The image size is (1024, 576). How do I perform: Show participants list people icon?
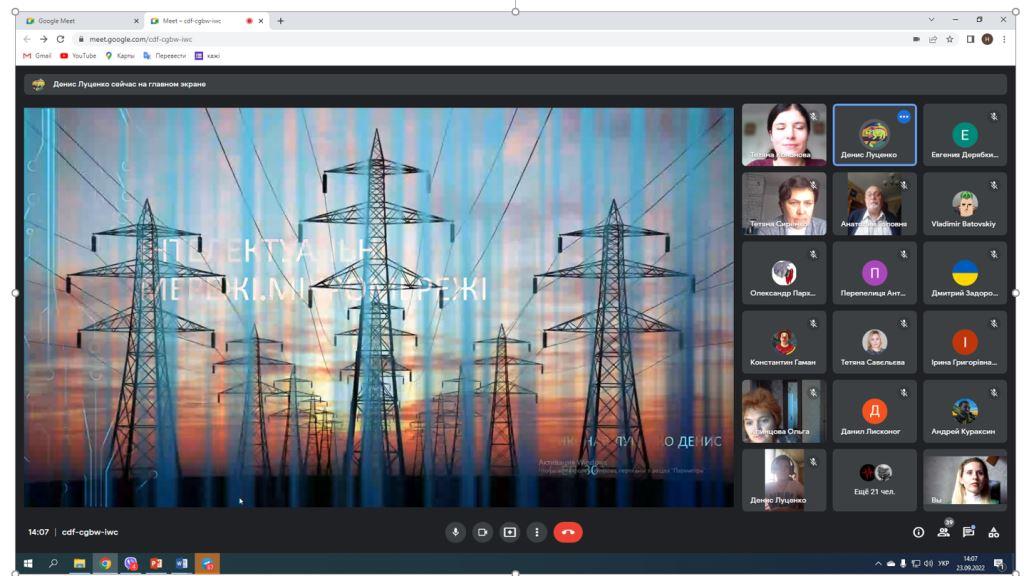(943, 532)
